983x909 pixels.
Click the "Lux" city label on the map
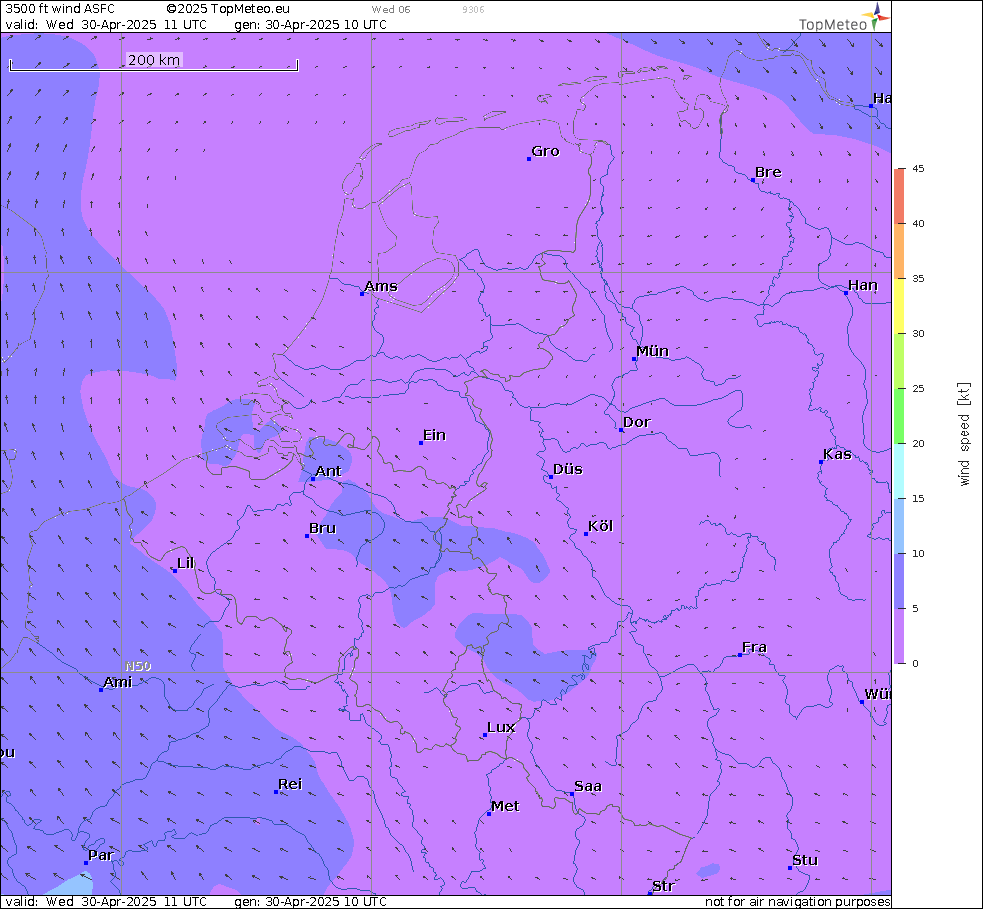pyautogui.click(x=502, y=727)
